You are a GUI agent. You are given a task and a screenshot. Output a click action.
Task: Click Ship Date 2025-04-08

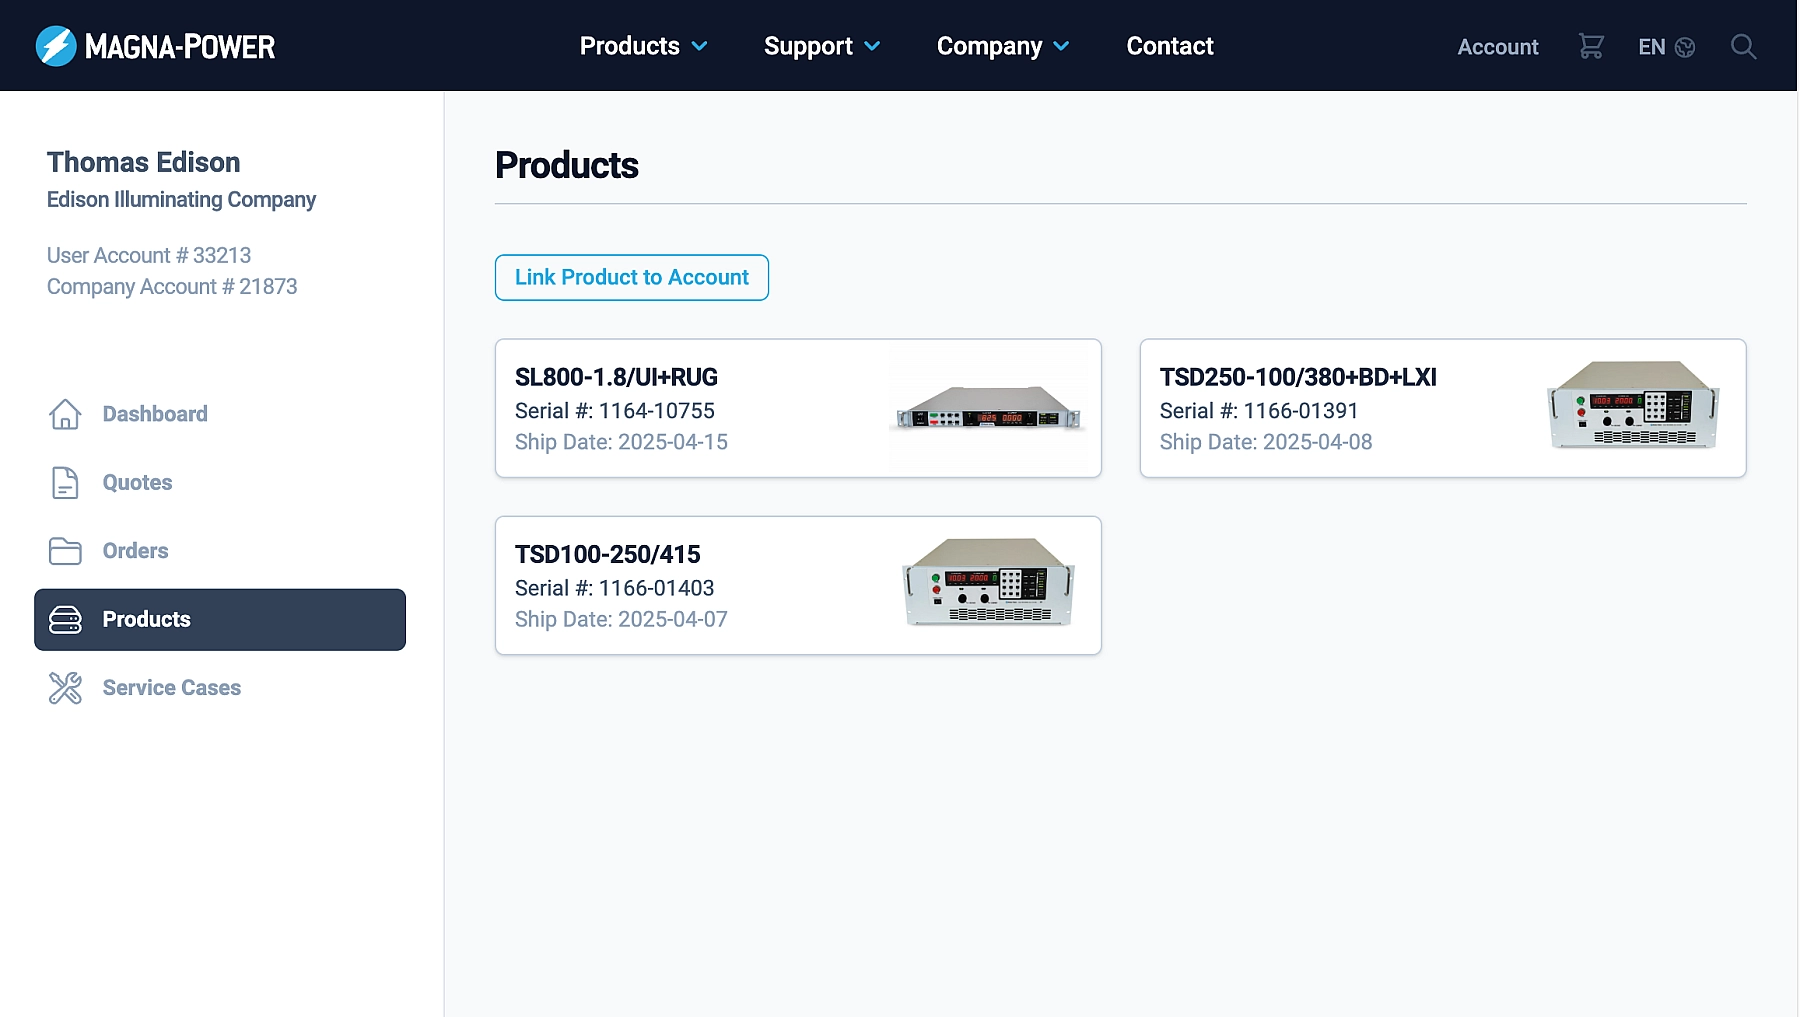click(1266, 442)
